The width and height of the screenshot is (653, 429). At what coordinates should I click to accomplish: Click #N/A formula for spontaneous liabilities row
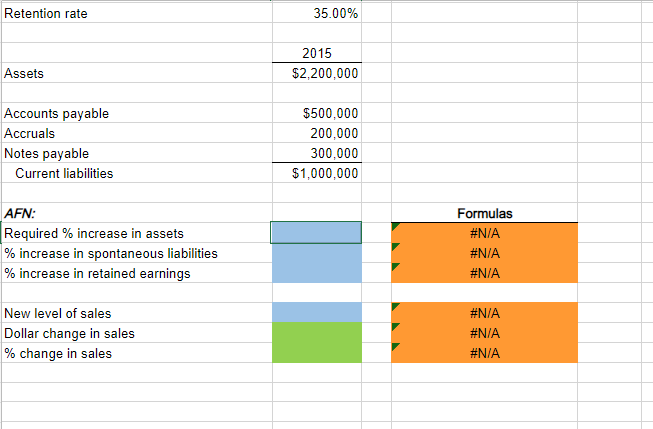484,253
